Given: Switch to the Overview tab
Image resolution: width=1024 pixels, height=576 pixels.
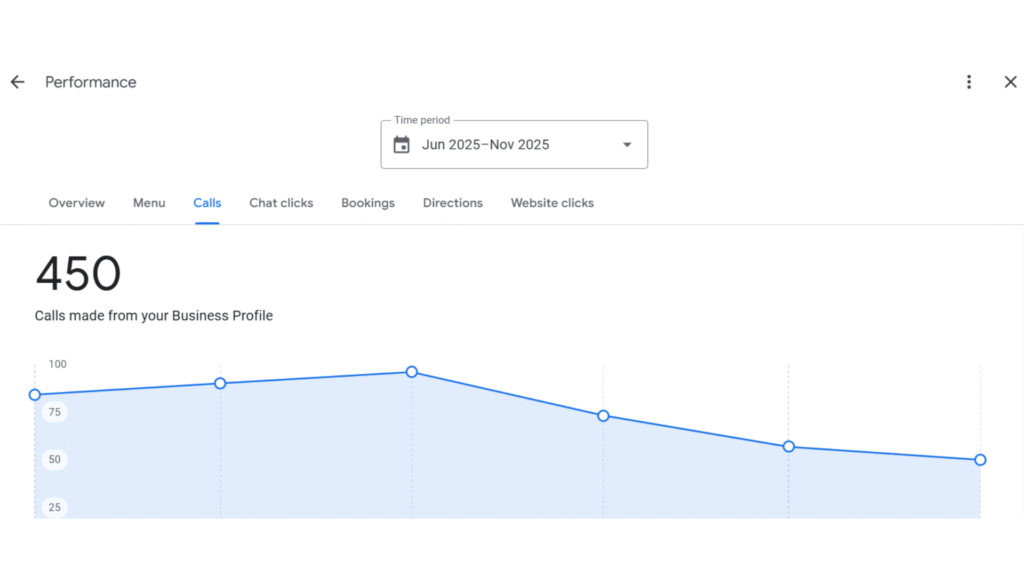Looking at the screenshot, I should tap(77, 203).
